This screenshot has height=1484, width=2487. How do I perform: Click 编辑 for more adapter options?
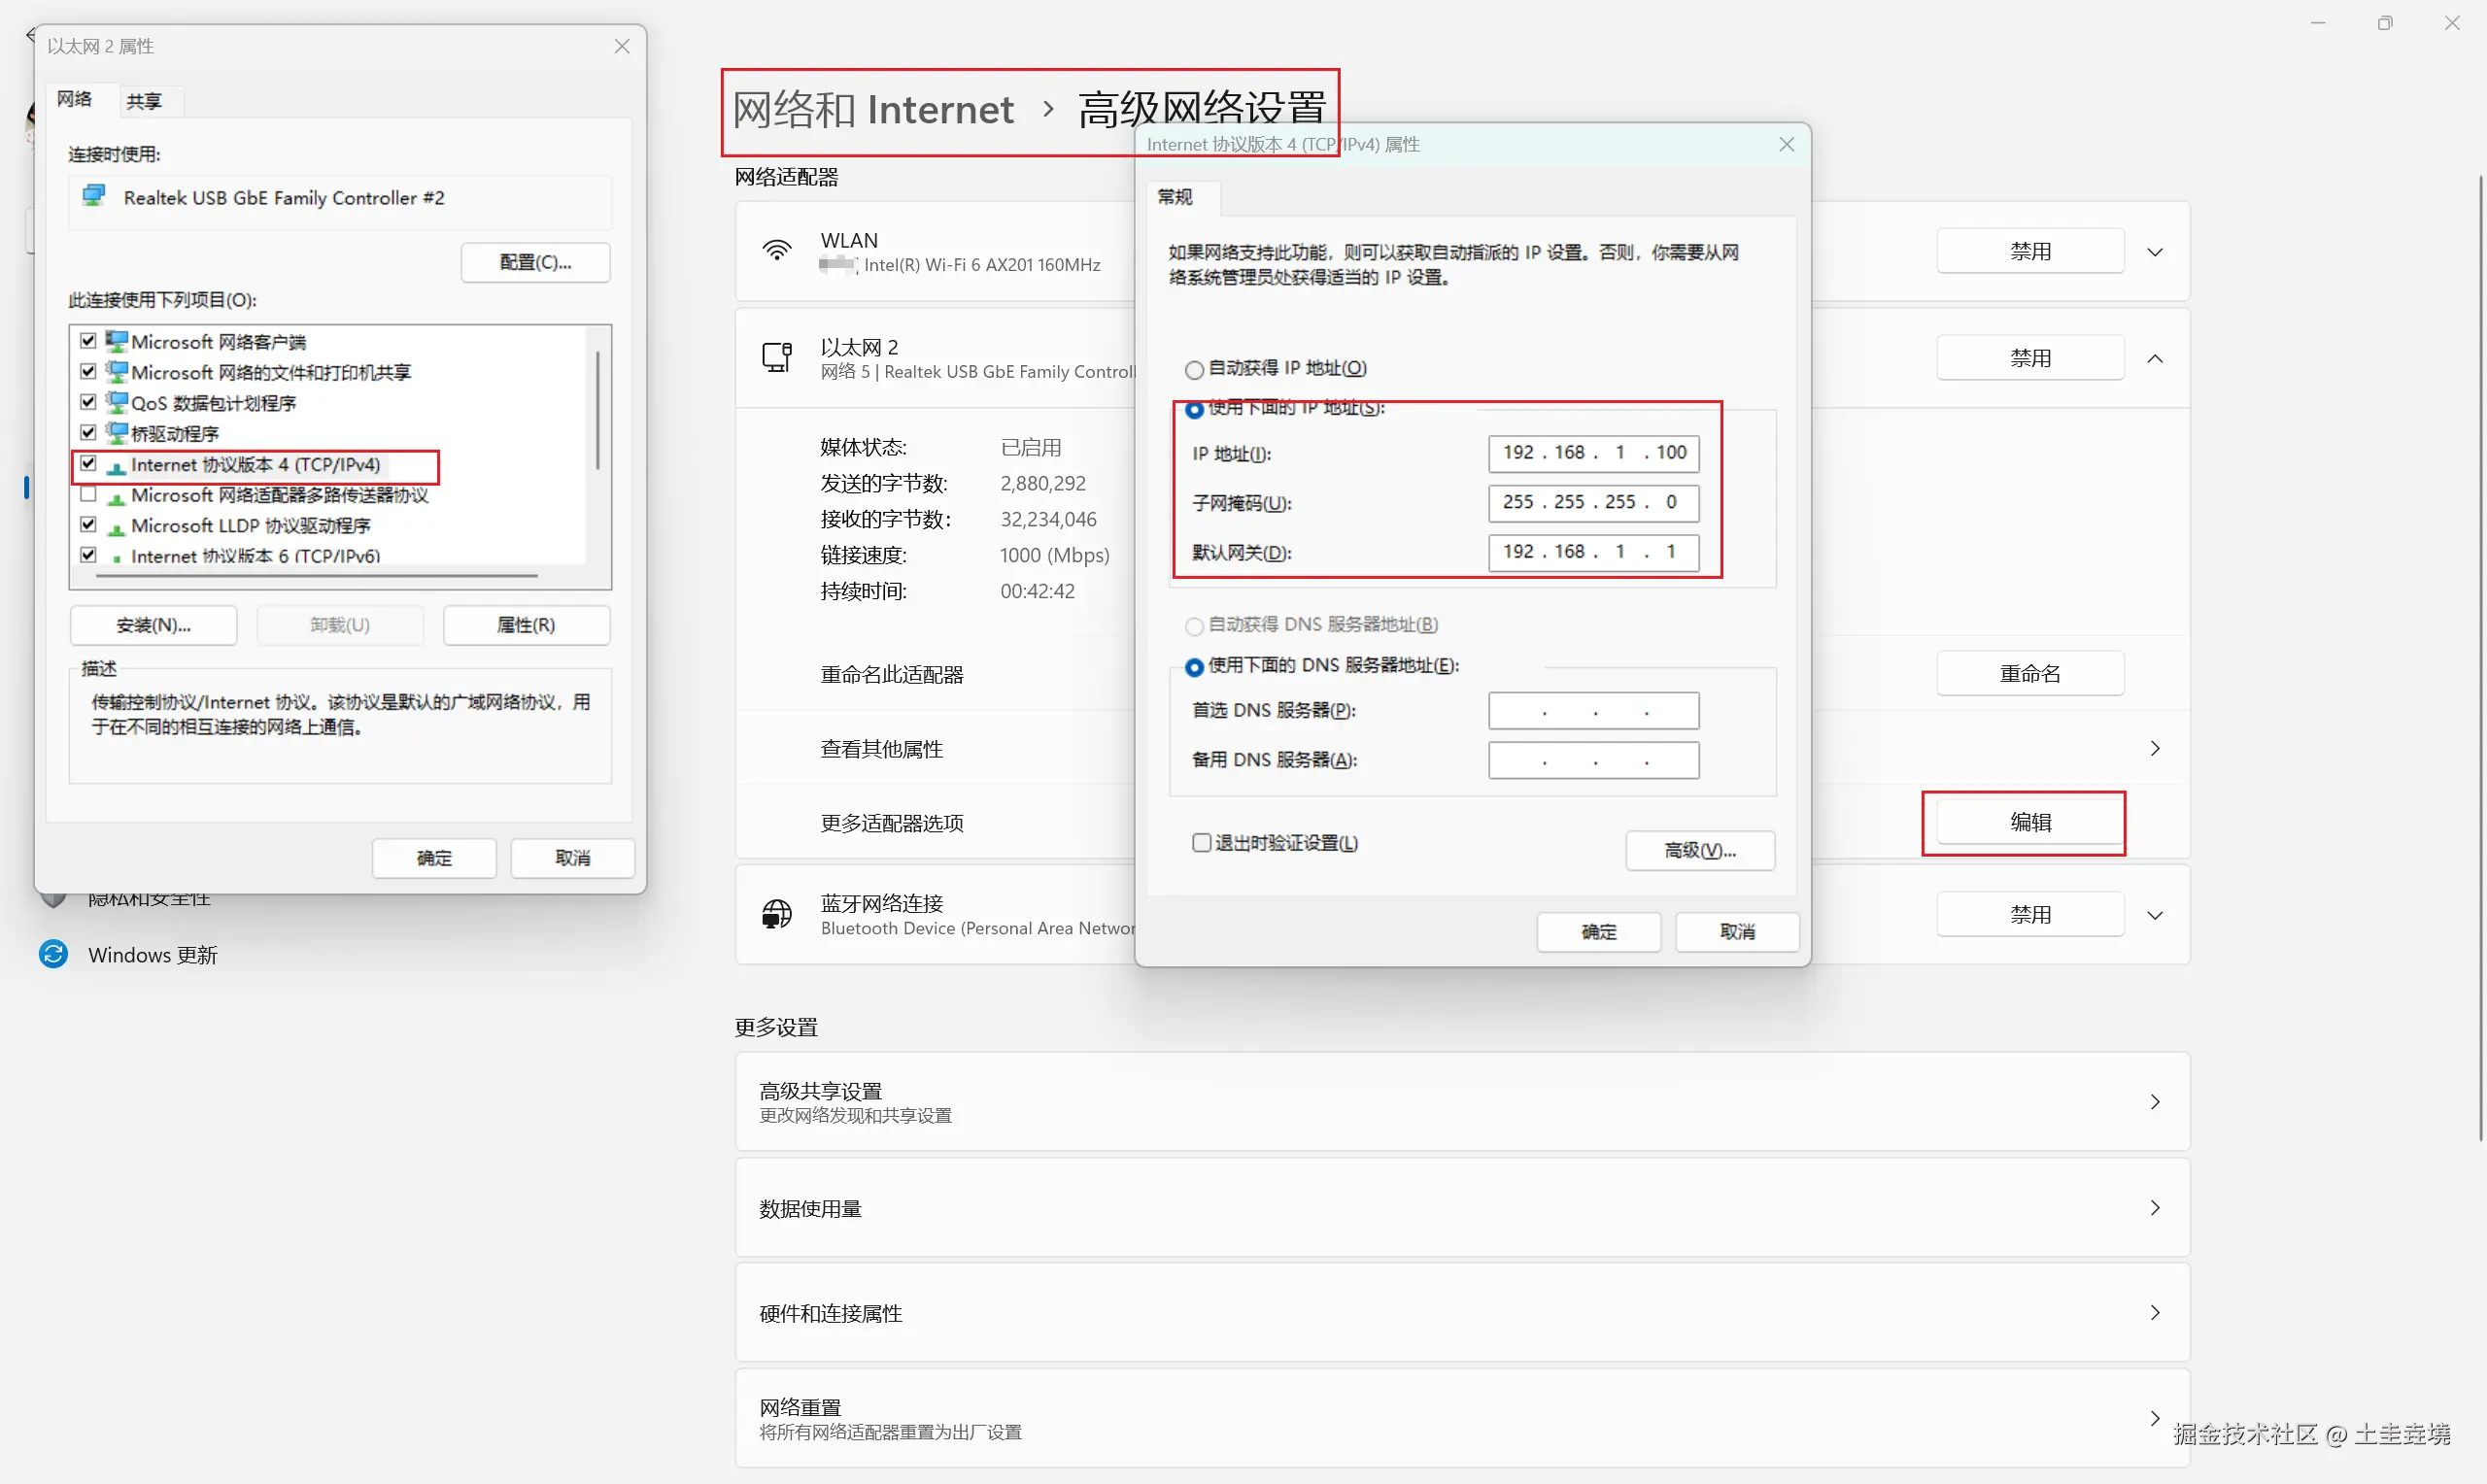(2029, 822)
